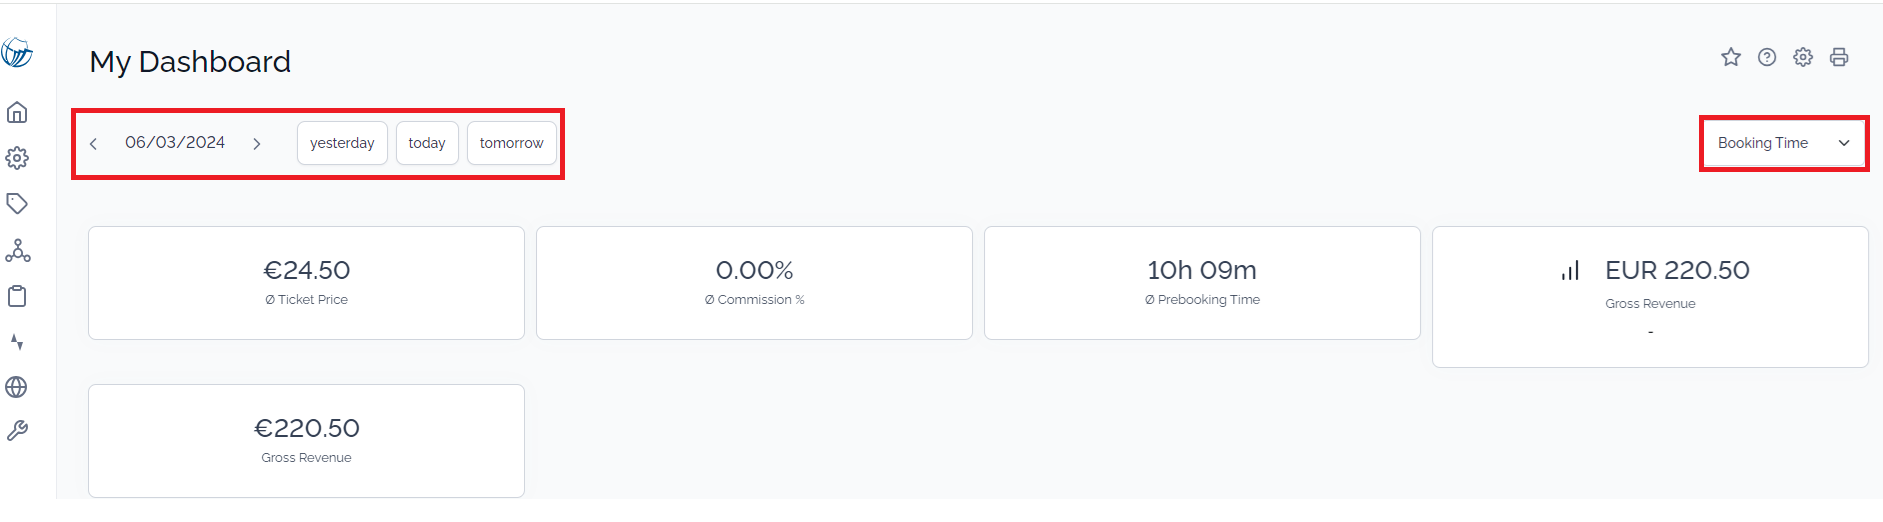Expand the Booking Time dropdown
The image size is (1883, 522).
[x=1784, y=143]
